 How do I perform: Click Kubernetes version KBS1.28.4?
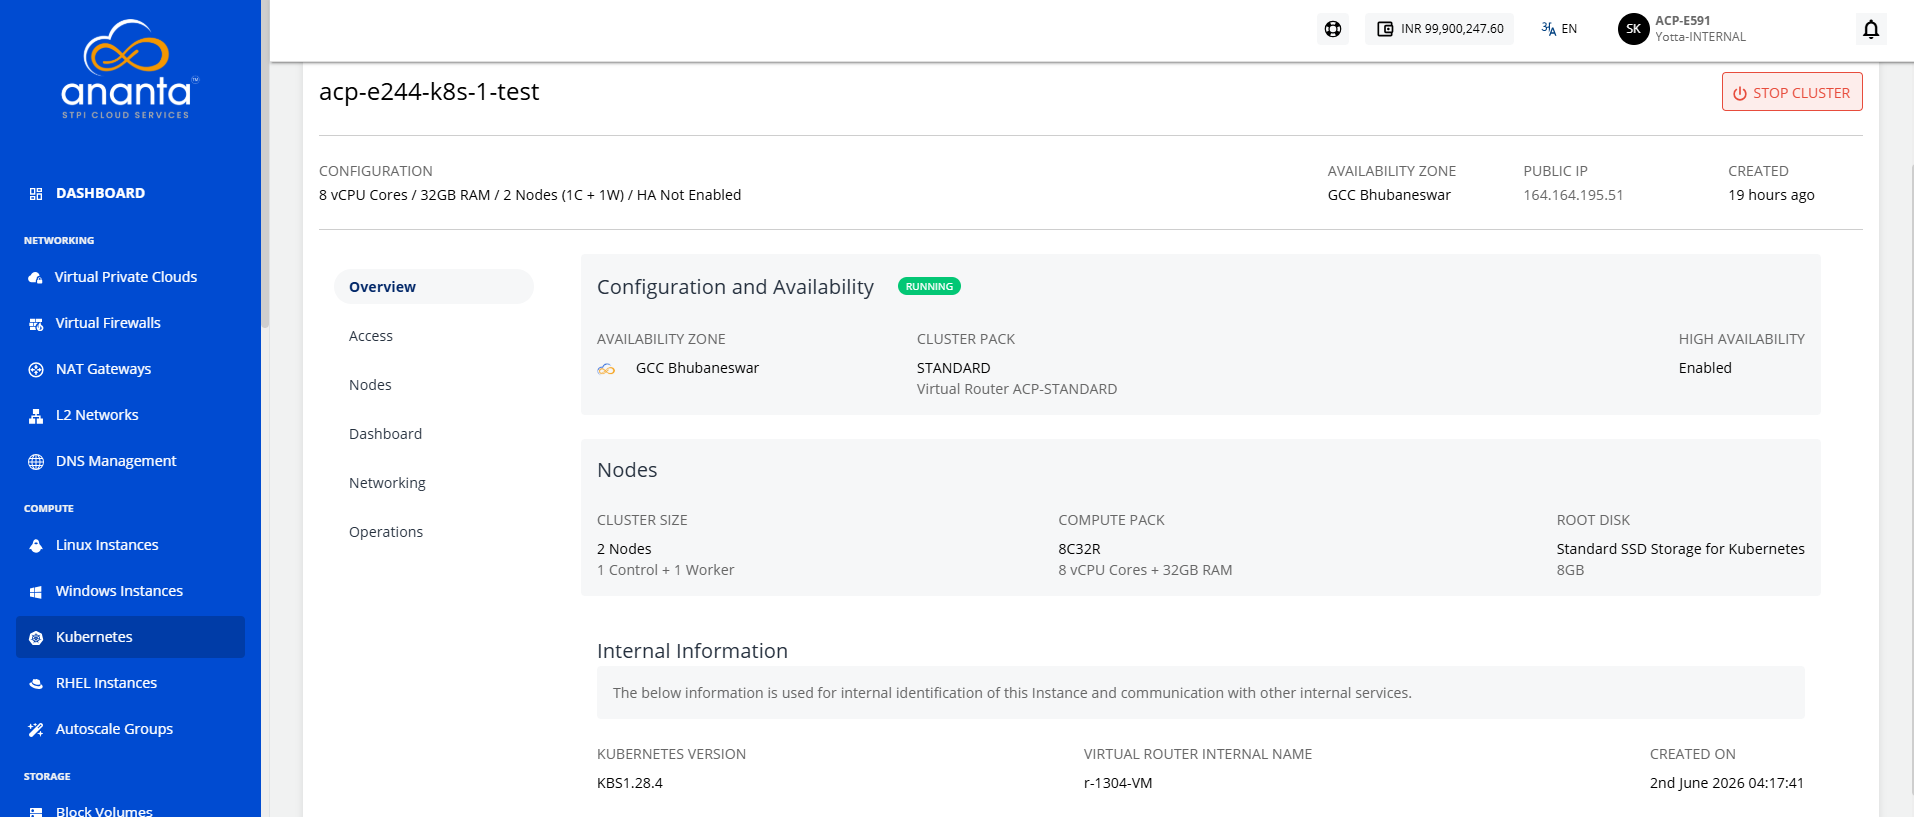pos(630,783)
